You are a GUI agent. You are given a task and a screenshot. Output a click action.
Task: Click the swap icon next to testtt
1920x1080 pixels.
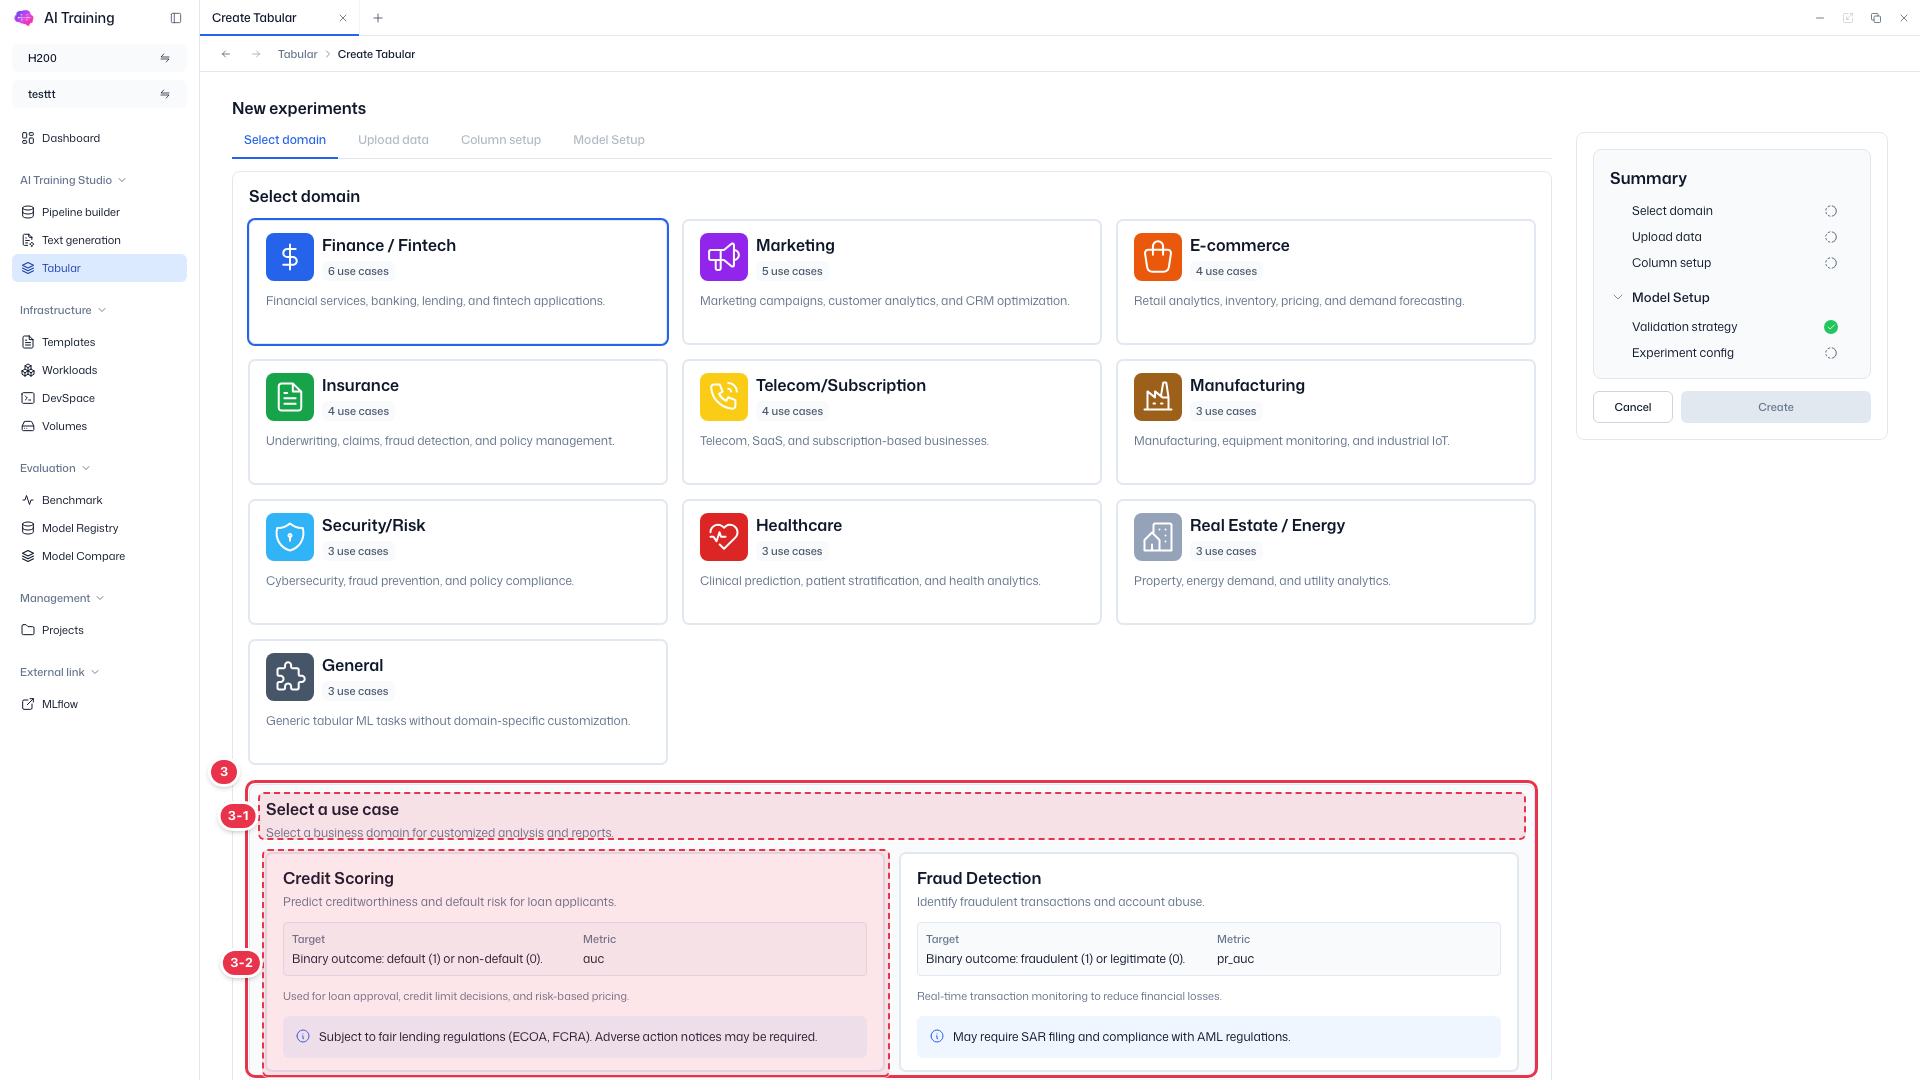(x=165, y=94)
